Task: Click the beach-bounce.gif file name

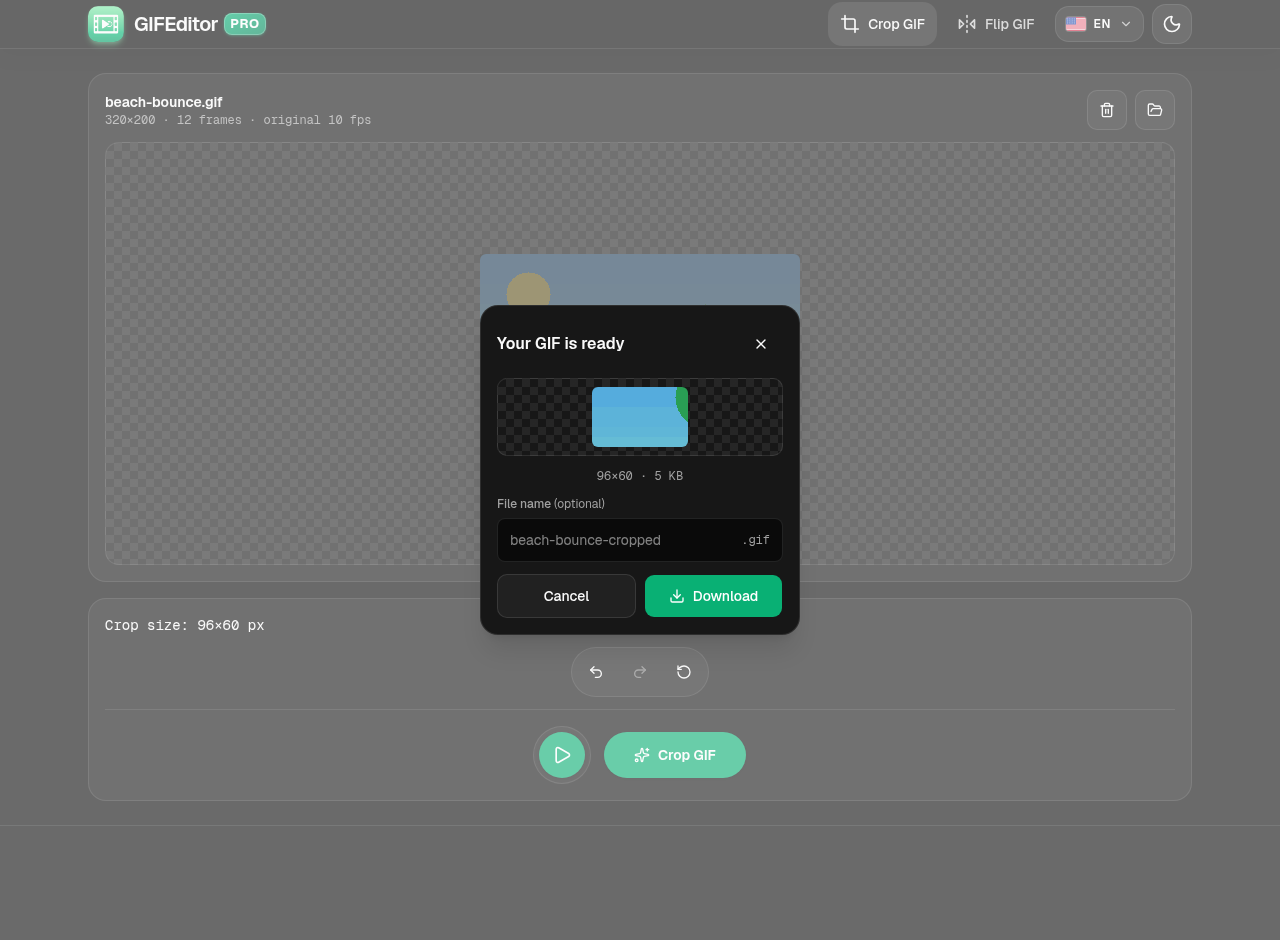Action: coord(164,102)
